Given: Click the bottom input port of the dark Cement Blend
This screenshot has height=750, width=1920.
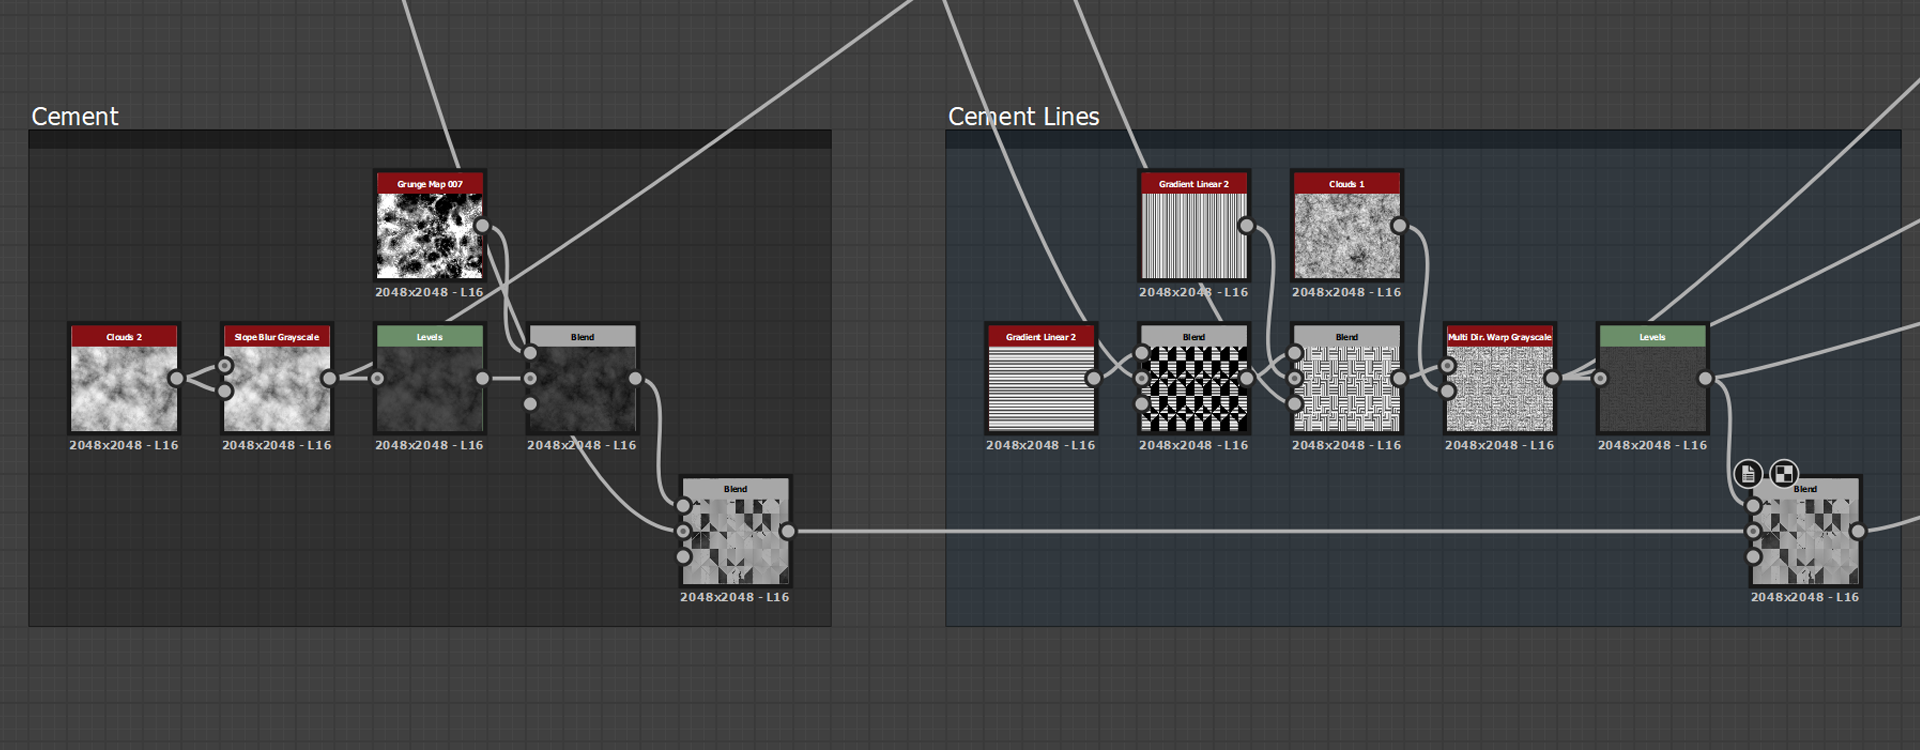Looking at the screenshot, I should pyautogui.click(x=530, y=404).
